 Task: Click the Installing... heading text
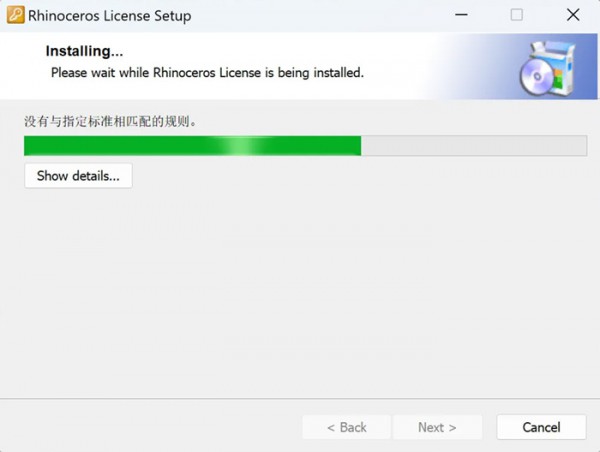[84, 51]
